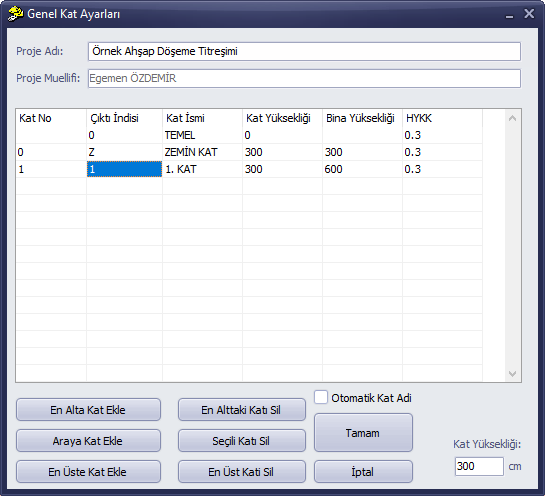Click the Bina Yüksekliği column header
545x496 pixels.
pos(362,118)
